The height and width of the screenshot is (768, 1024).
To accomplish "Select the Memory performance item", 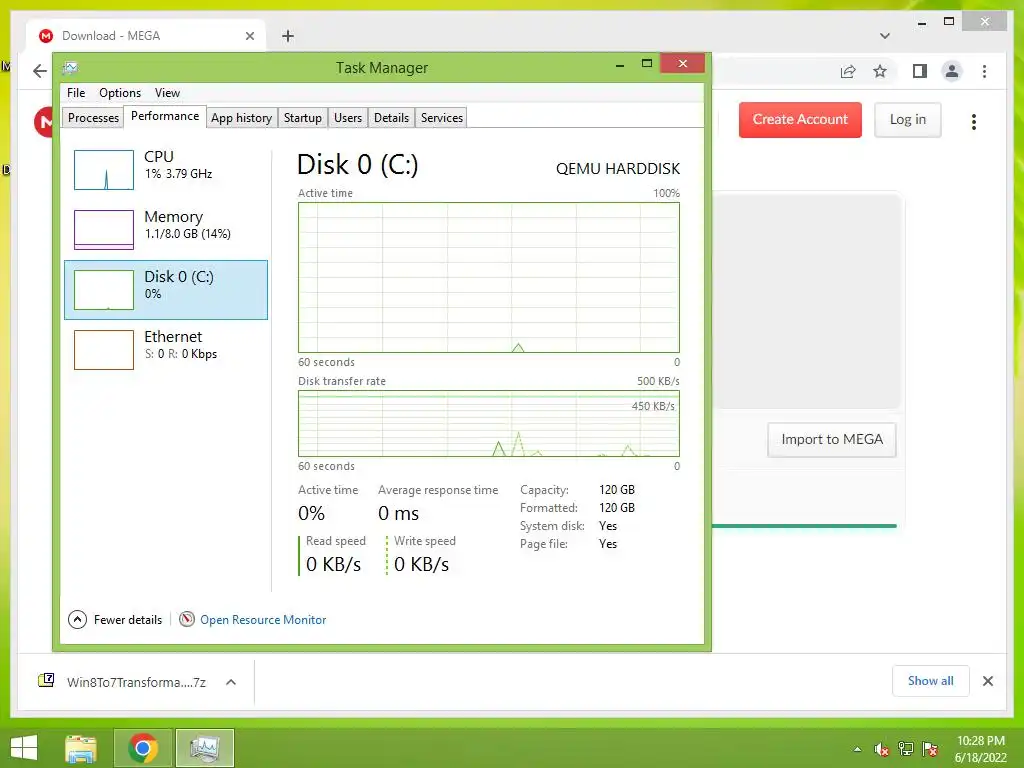I will pyautogui.click(x=166, y=229).
